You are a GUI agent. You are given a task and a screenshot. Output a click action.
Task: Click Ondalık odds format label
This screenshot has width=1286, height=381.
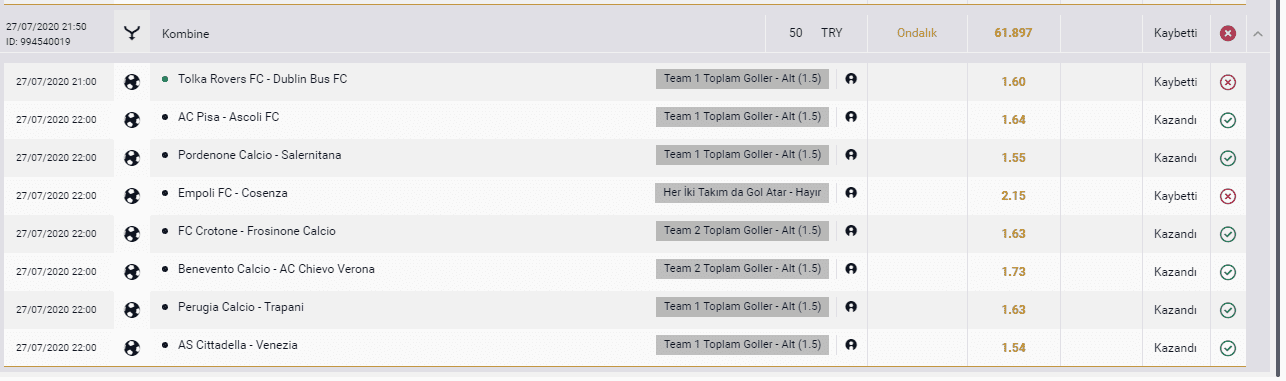pyautogui.click(x=917, y=33)
